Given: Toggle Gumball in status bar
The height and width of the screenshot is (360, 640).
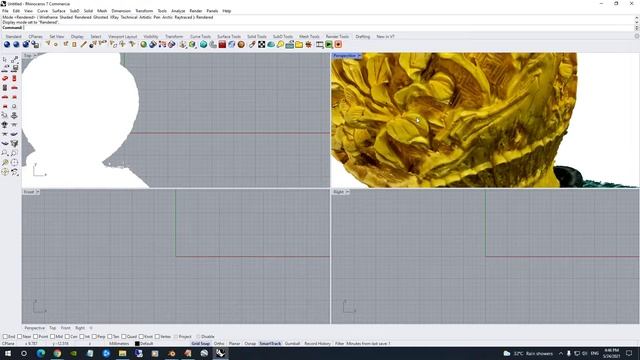Looking at the screenshot, I should coord(292,344).
